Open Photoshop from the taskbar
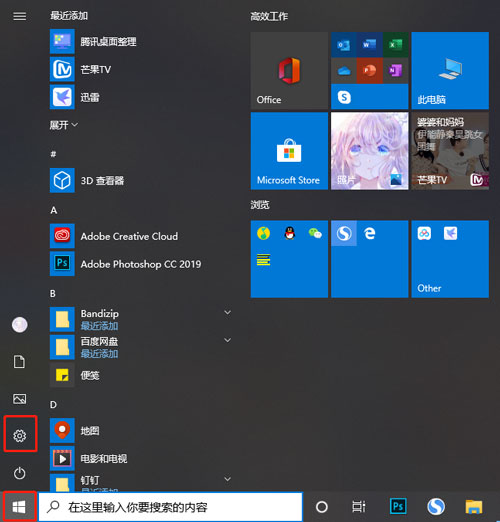The image size is (500, 522). (x=398, y=507)
